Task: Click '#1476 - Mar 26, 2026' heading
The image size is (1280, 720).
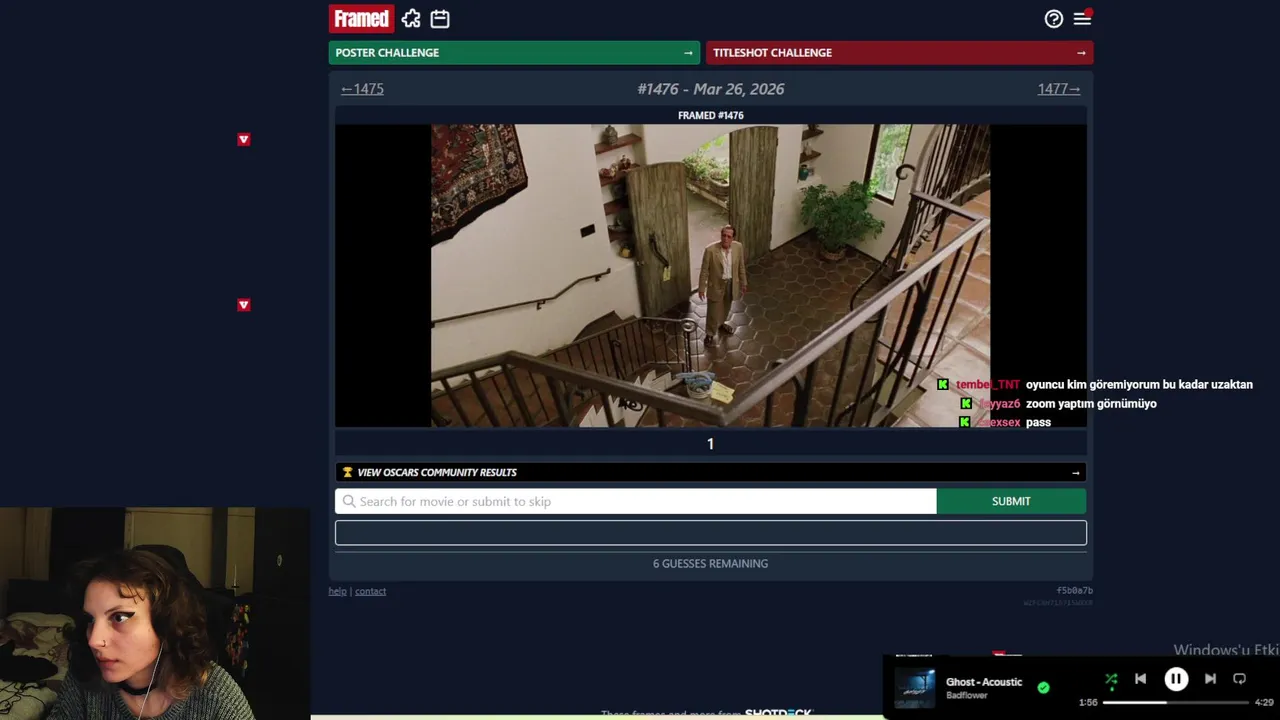Action: (x=711, y=89)
